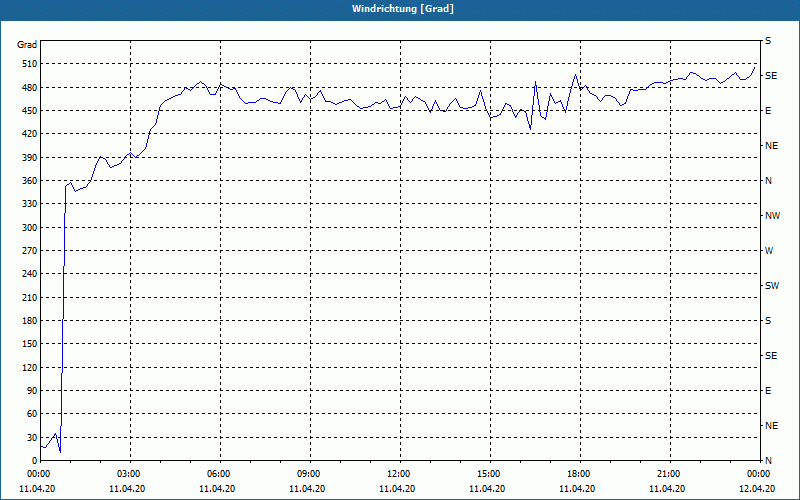Screen dimensions: 800x500
Task: Pick the 180 y-axis label
Action: tap(30, 321)
